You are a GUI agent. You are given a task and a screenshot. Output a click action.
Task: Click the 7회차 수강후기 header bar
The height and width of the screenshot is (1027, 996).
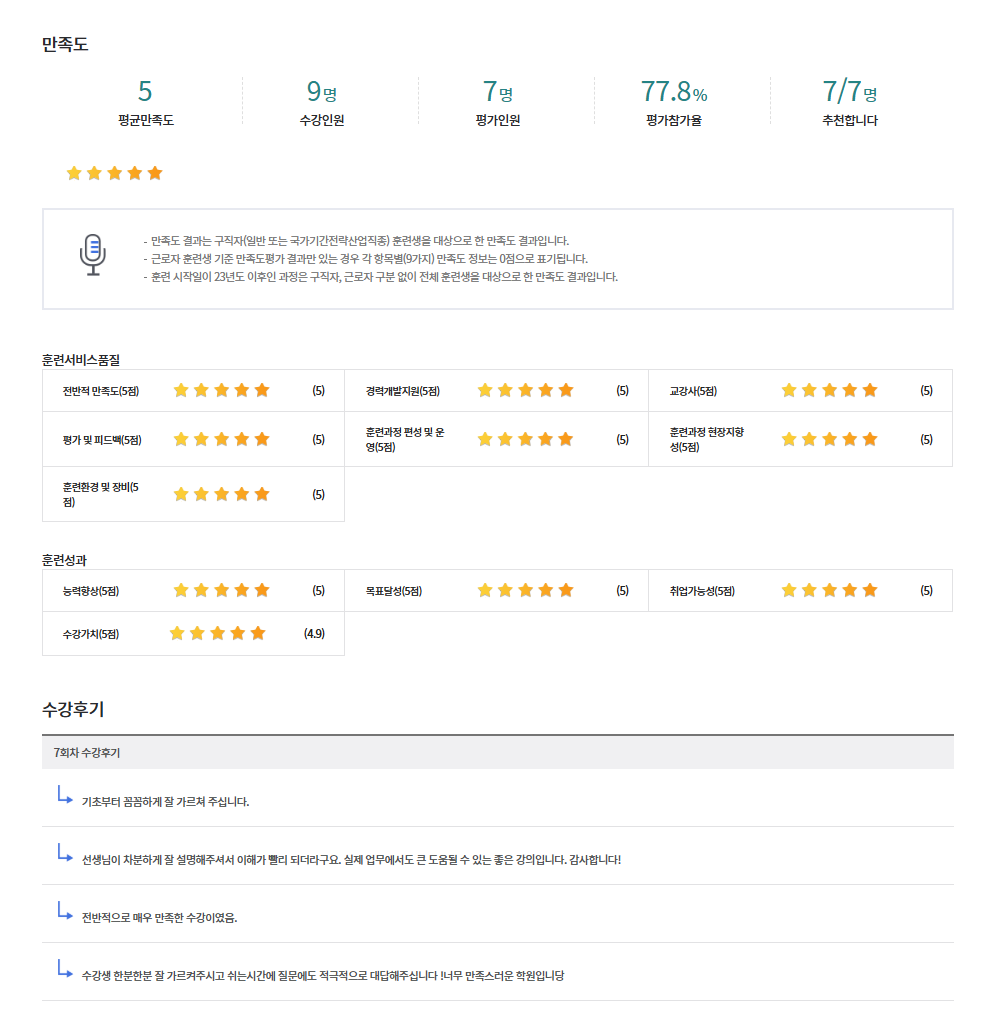pos(497,752)
